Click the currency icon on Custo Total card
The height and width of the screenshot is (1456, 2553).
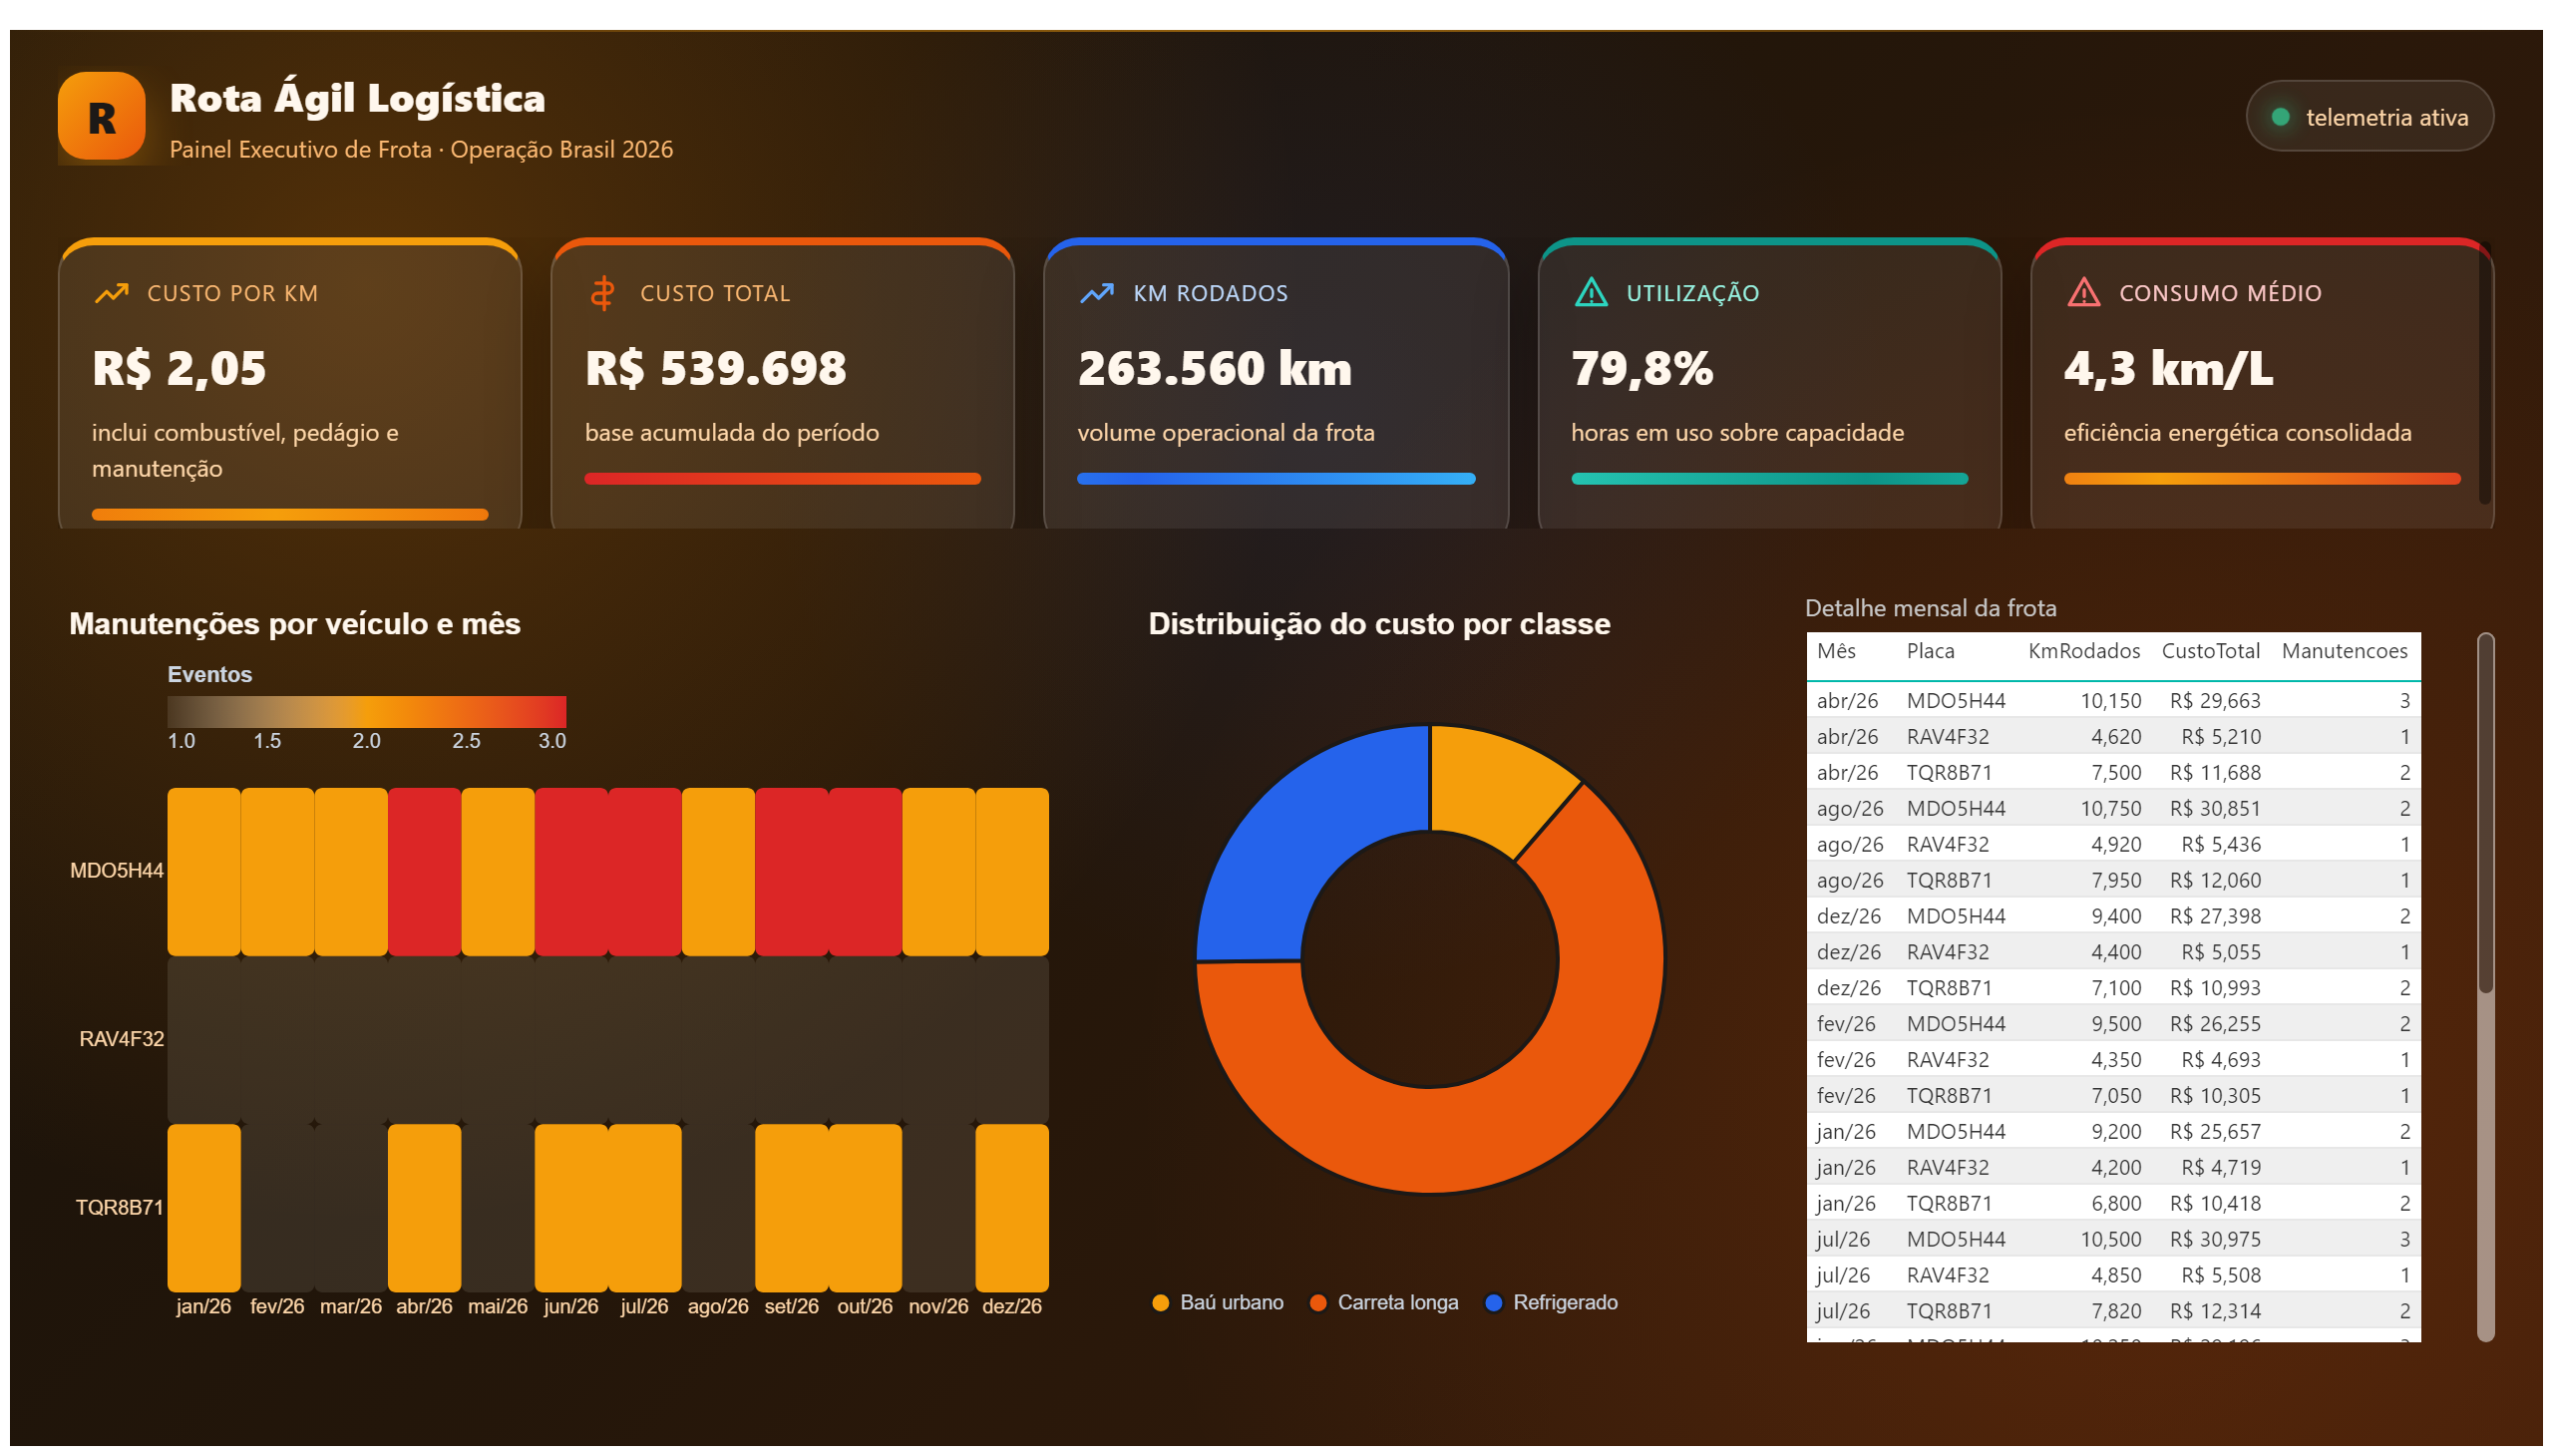[x=602, y=293]
